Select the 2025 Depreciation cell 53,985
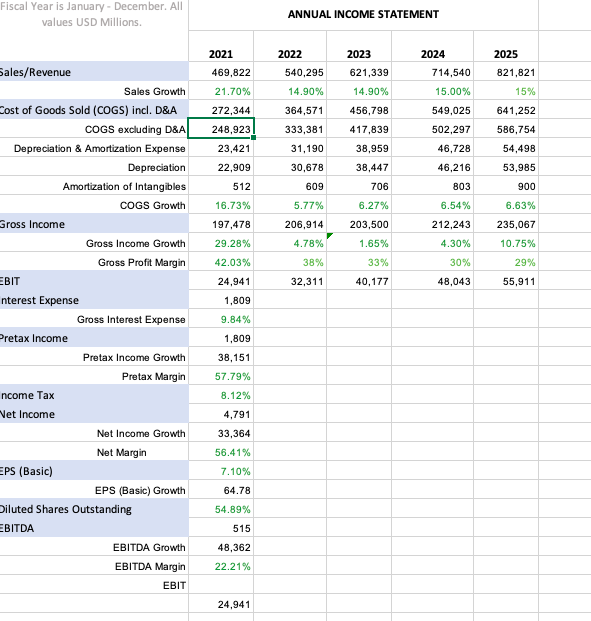591x621 pixels. point(506,167)
